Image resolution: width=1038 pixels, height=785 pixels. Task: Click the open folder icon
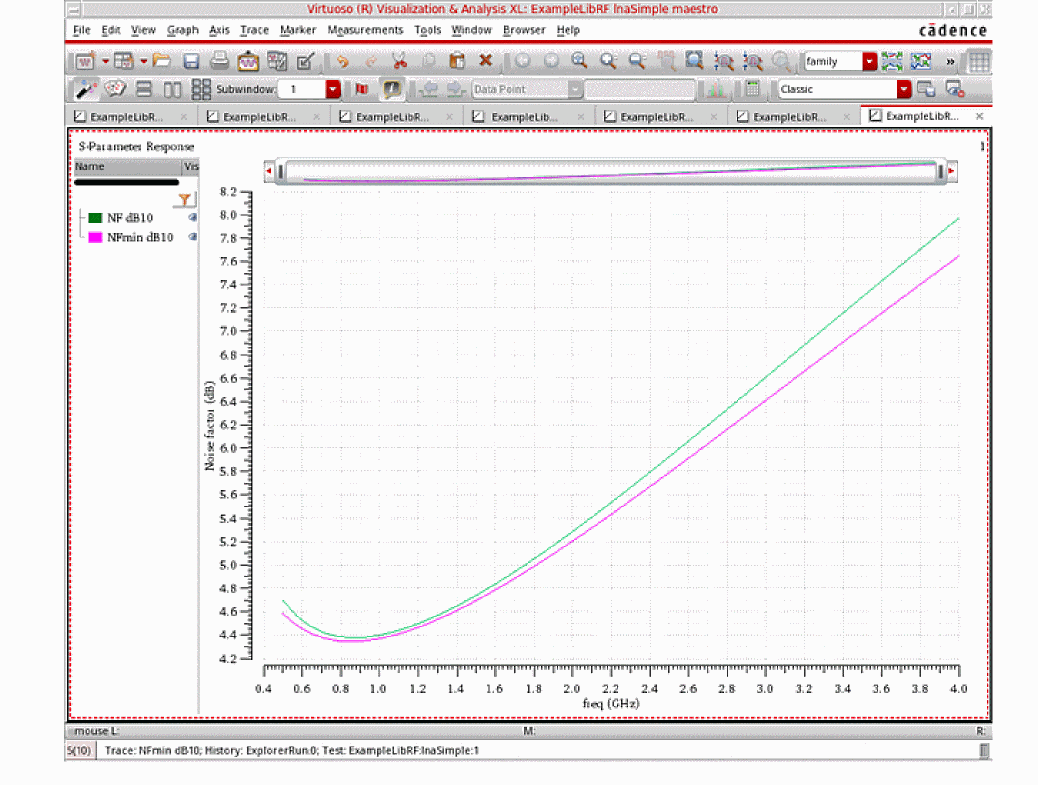point(162,61)
